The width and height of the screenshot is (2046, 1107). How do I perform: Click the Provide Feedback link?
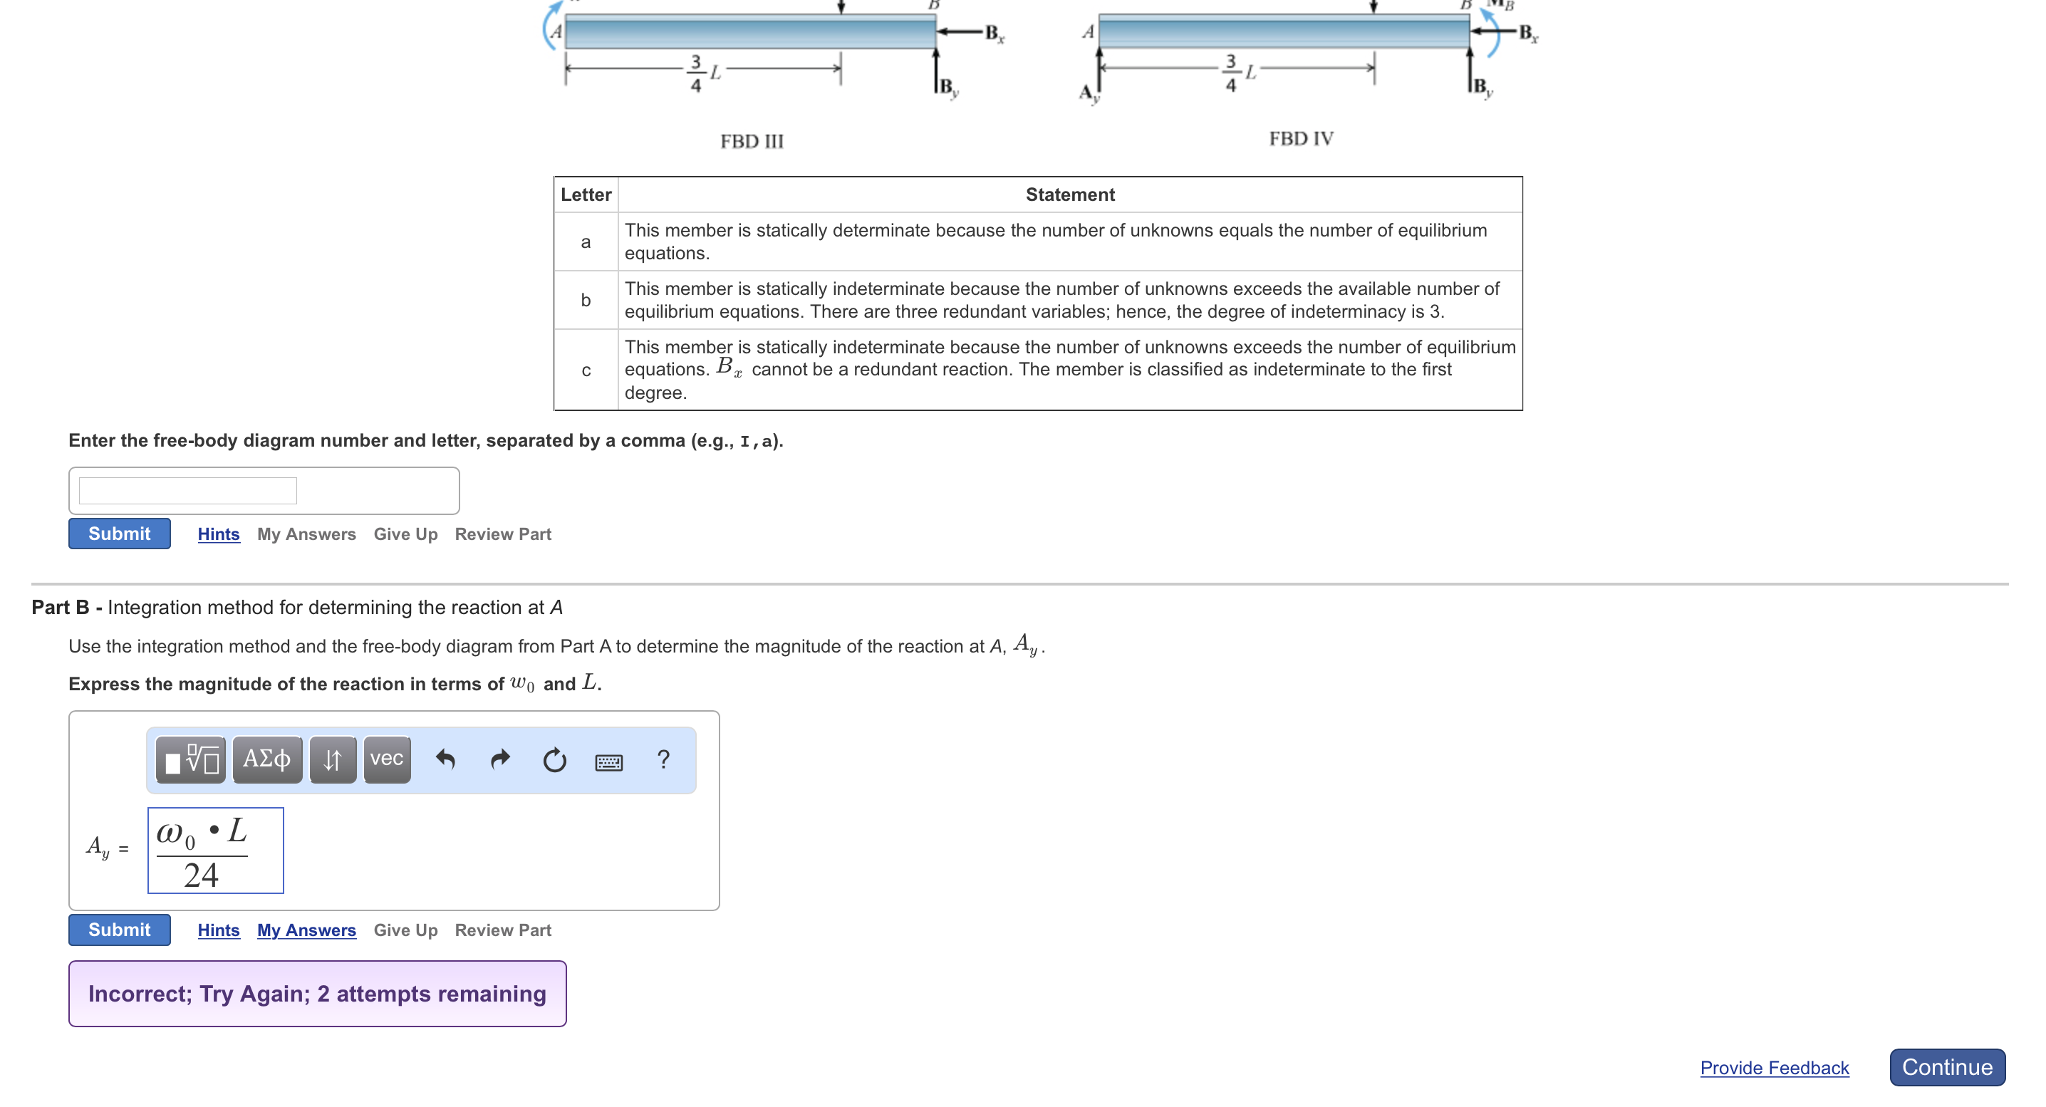click(x=1775, y=1067)
